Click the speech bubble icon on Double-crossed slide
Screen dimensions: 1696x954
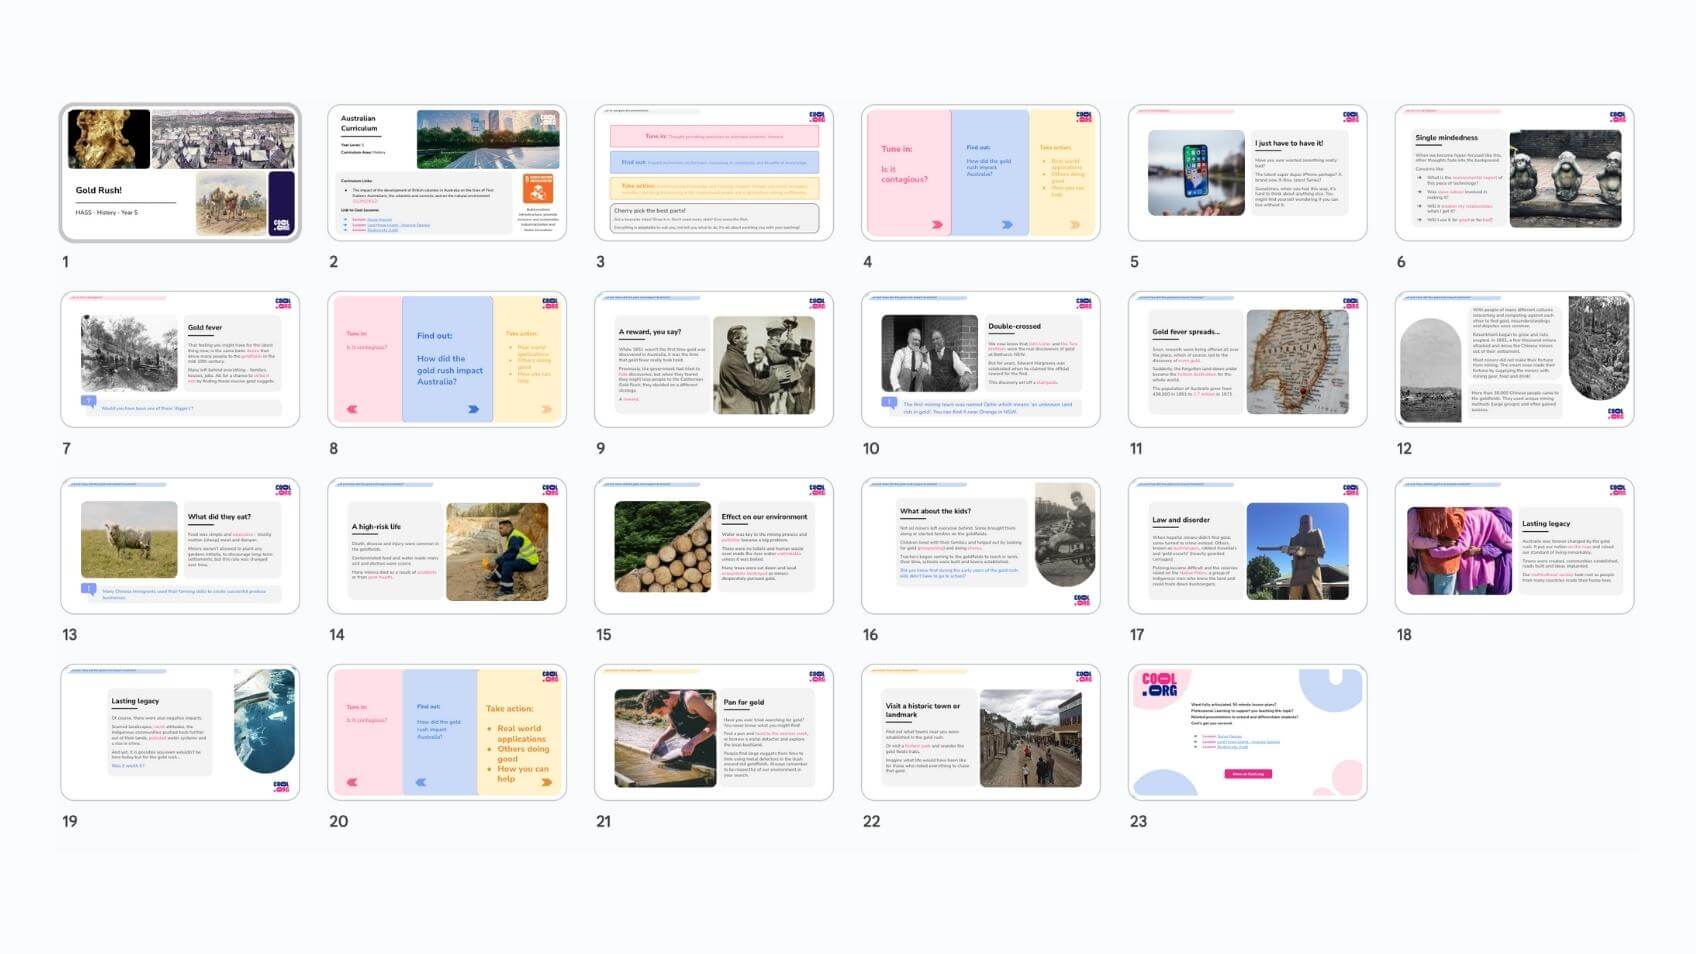coord(889,403)
